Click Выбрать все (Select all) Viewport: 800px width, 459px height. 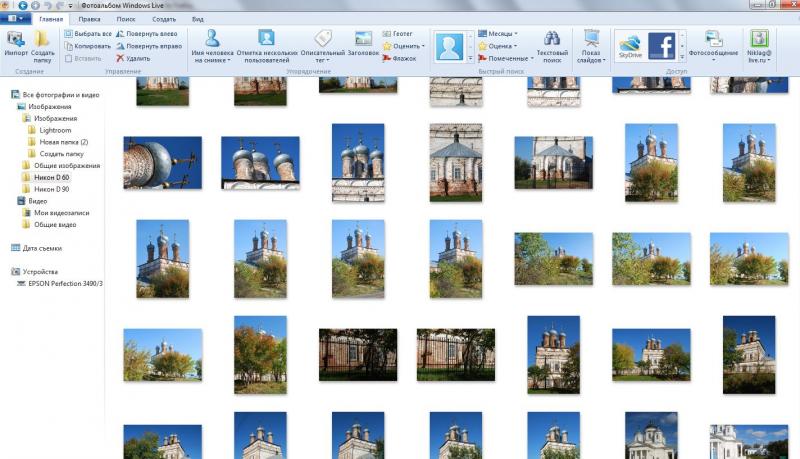[x=88, y=34]
